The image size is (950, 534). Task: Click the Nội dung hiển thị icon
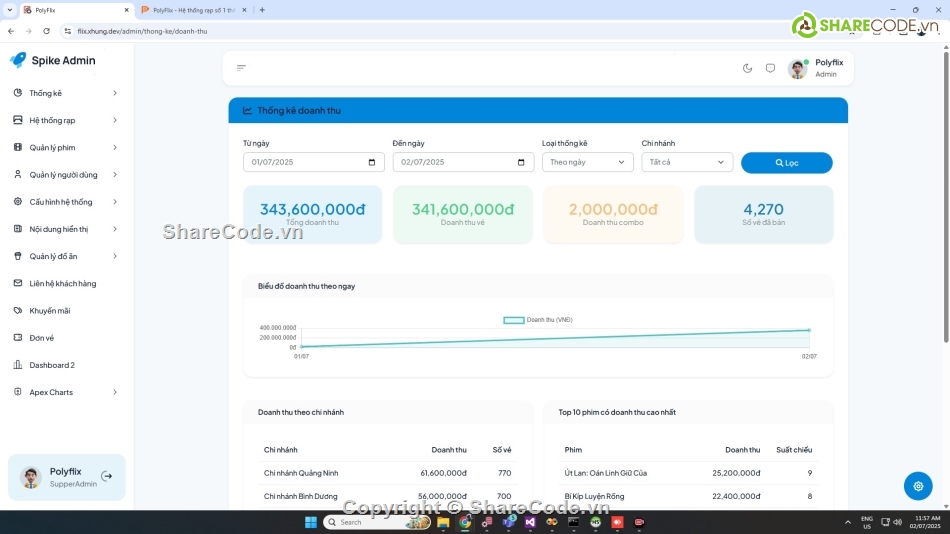point(18,229)
